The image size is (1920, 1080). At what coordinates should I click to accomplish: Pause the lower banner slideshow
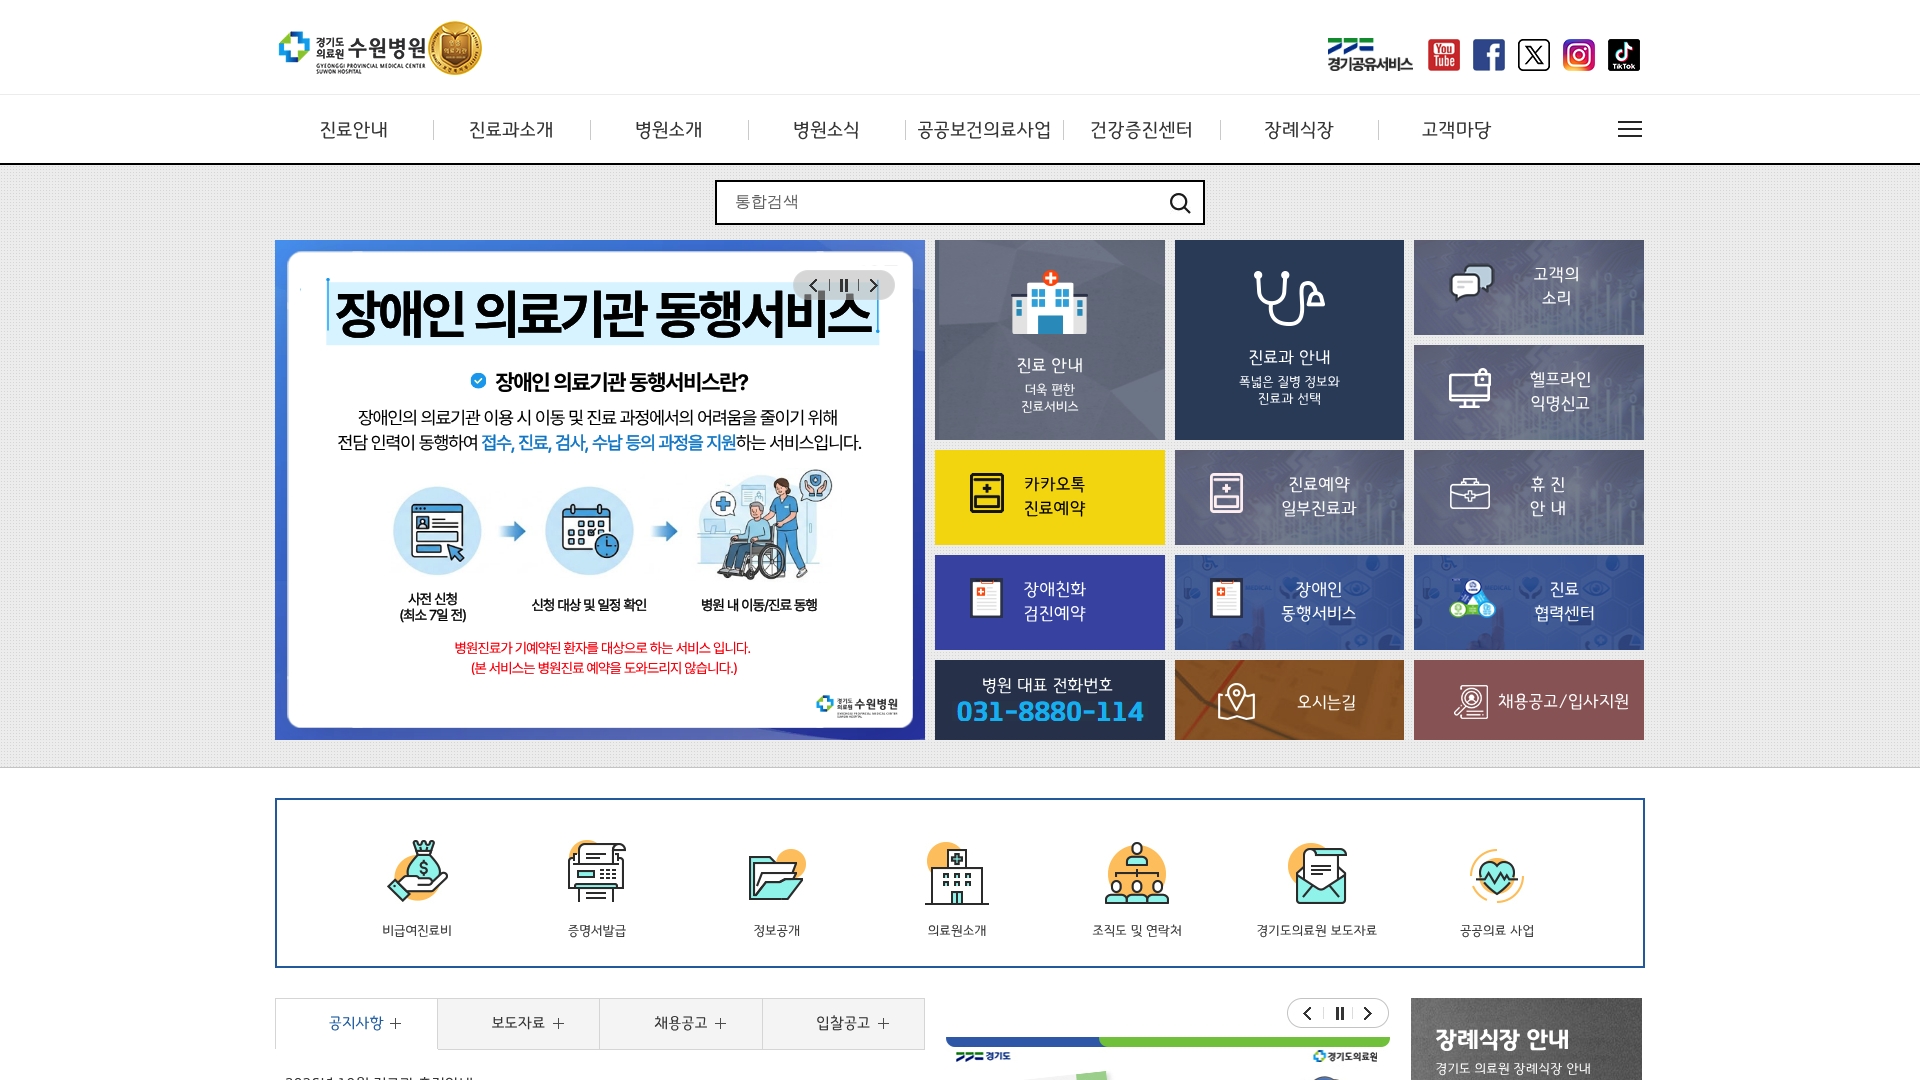(x=1339, y=1013)
